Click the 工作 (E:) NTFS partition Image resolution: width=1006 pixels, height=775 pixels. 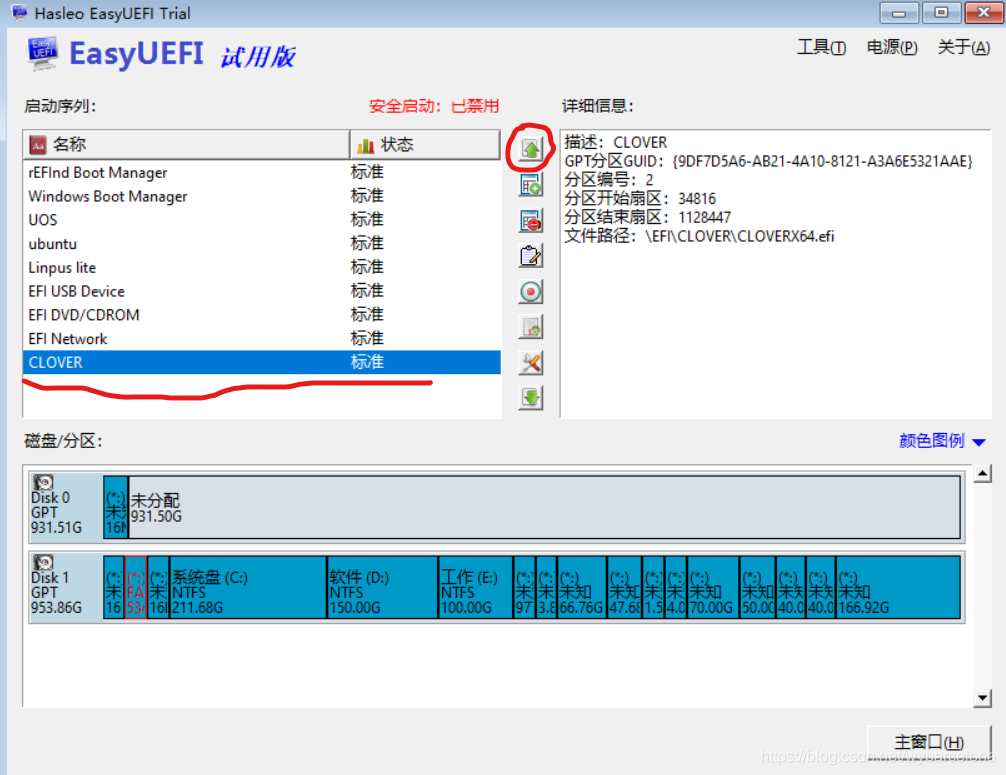coord(476,588)
